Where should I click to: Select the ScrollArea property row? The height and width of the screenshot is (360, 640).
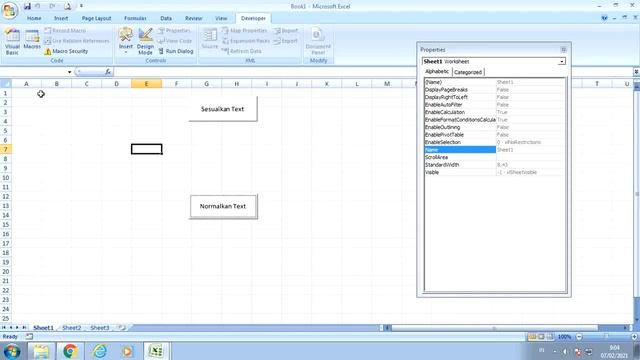pyautogui.click(x=495, y=157)
